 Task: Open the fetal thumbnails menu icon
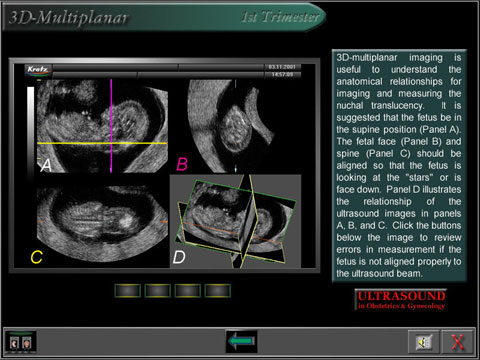click(21, 342)
